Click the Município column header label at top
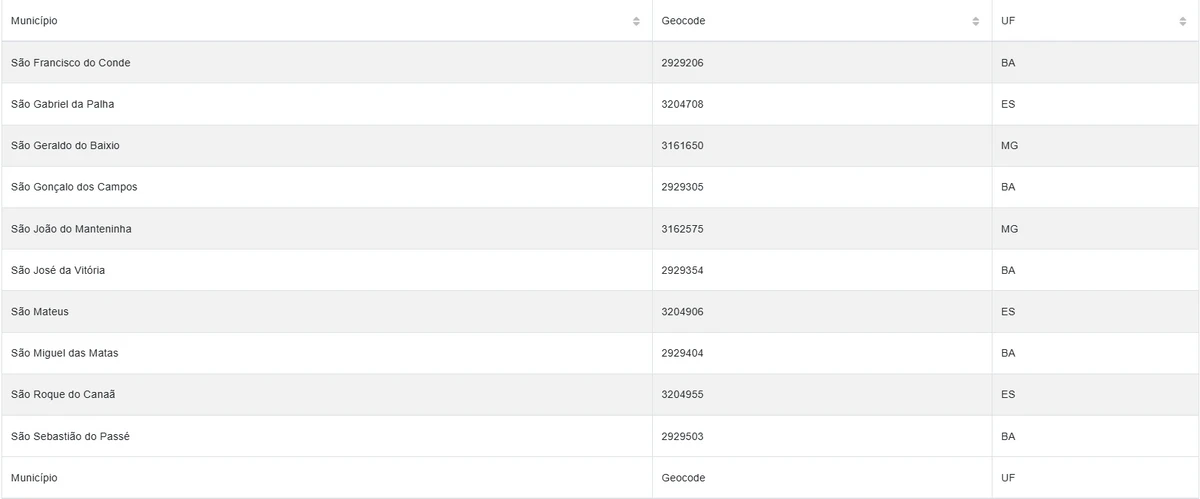 [x=35, y=21]
